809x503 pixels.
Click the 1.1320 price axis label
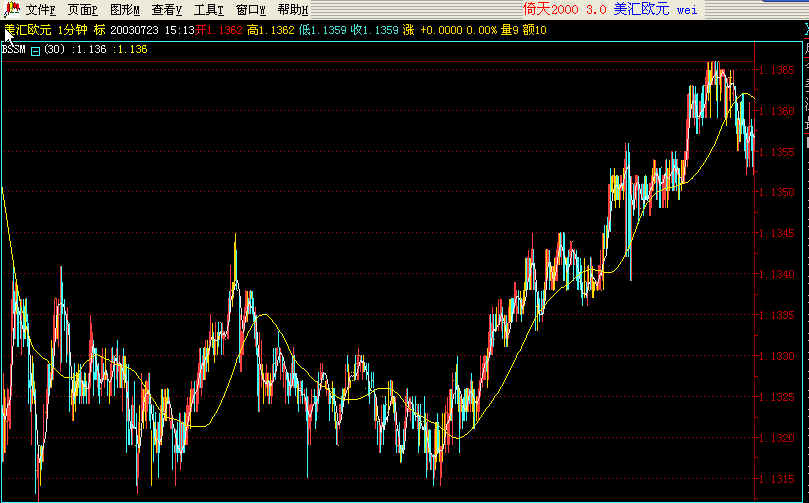click(x=777, y=437)
